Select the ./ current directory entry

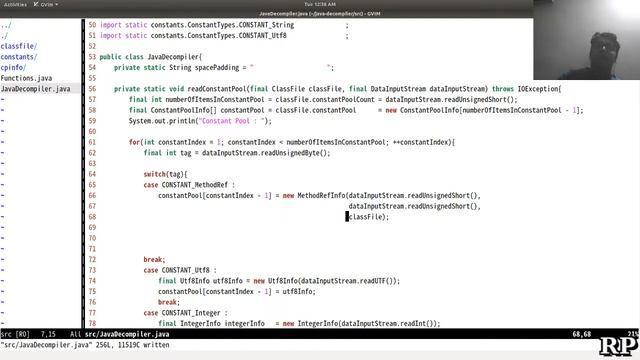pos(4,36)
